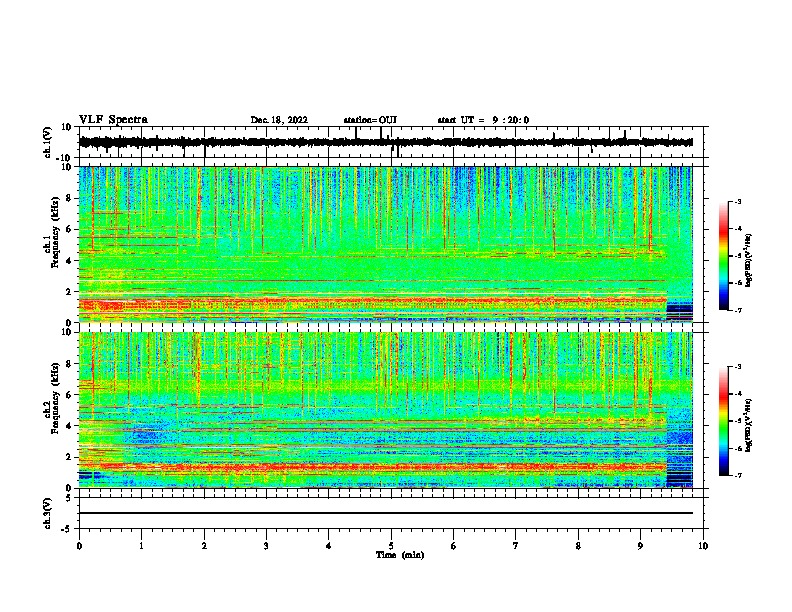The width and height of the screenshot is (792, 612).
Task: Click the "ch.1(V)" waveform axis label
Action: [x=48, y=142]
